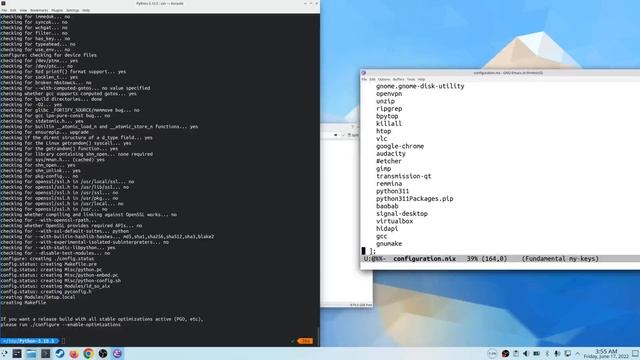Image resolution: width=640 pixels, height=360 pixels.
Task: Click the hidapi line in Emacs
Action: [387, 229]
